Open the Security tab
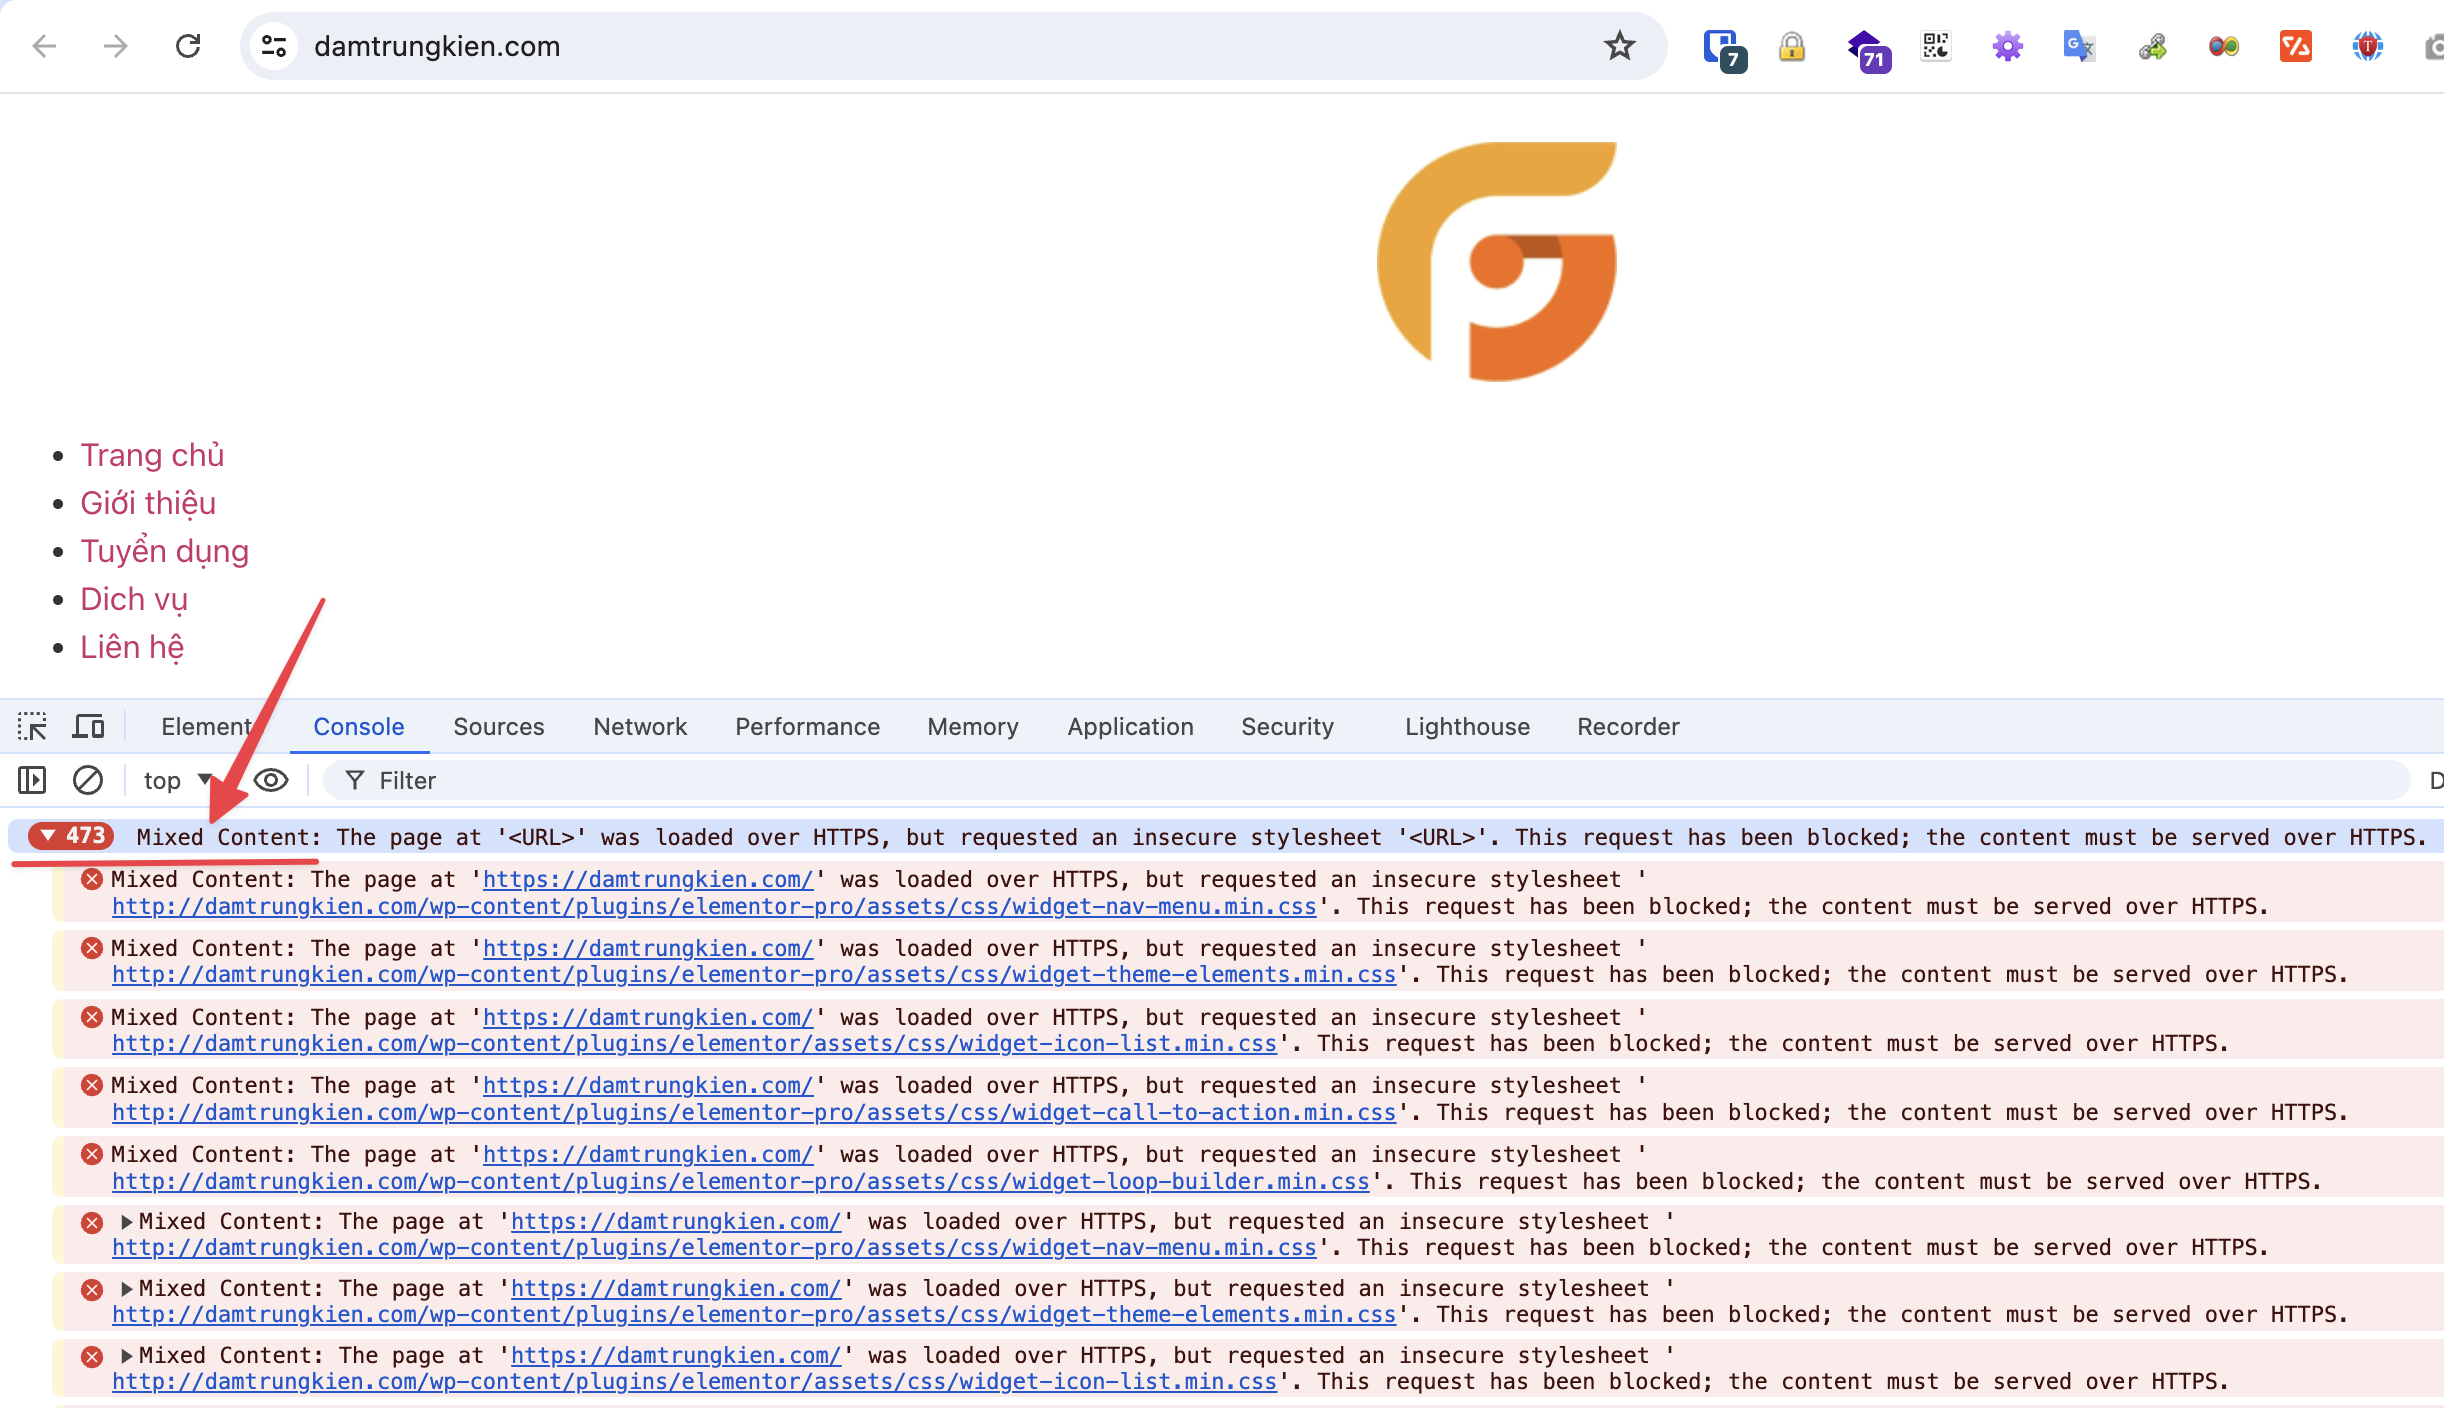 (x=1287, y=726)
